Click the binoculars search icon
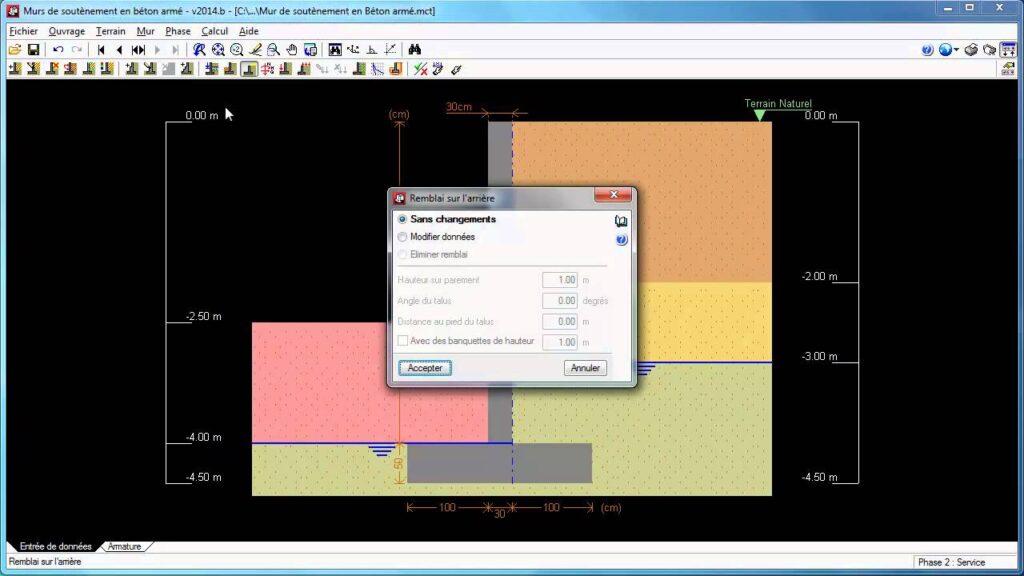1024x576 pixels. (x=415, y=49)
